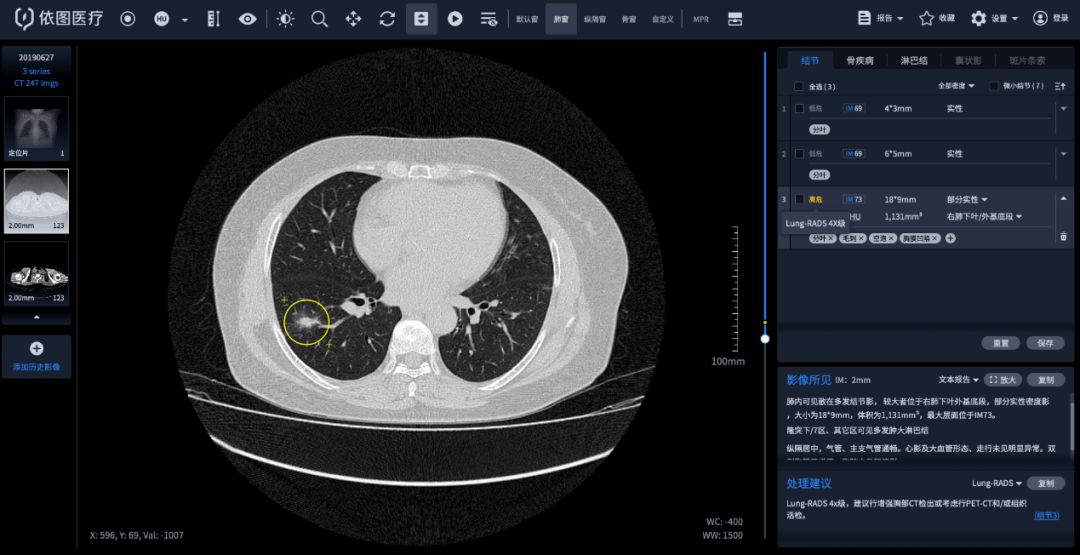Select the pan/move image tool
1080x555 pixels.
353,19
